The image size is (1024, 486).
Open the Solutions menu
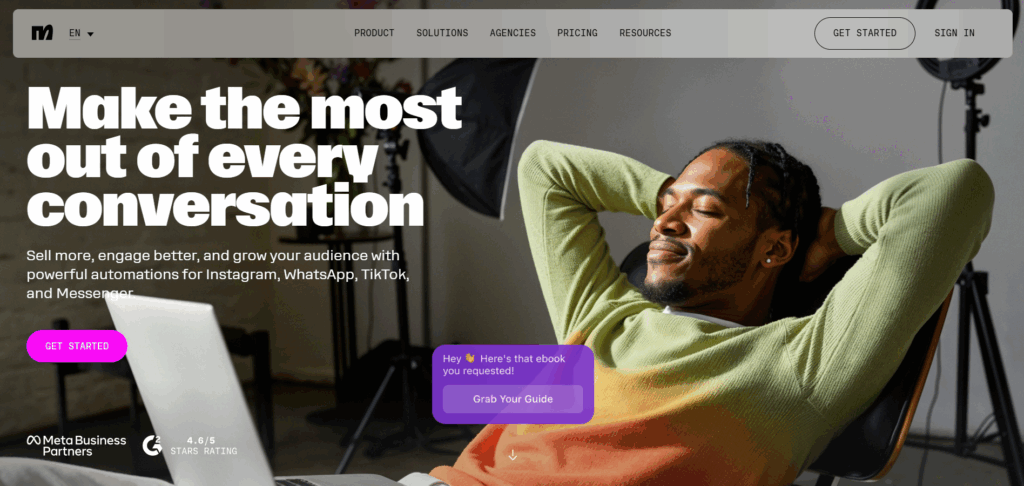pos(442,33)
